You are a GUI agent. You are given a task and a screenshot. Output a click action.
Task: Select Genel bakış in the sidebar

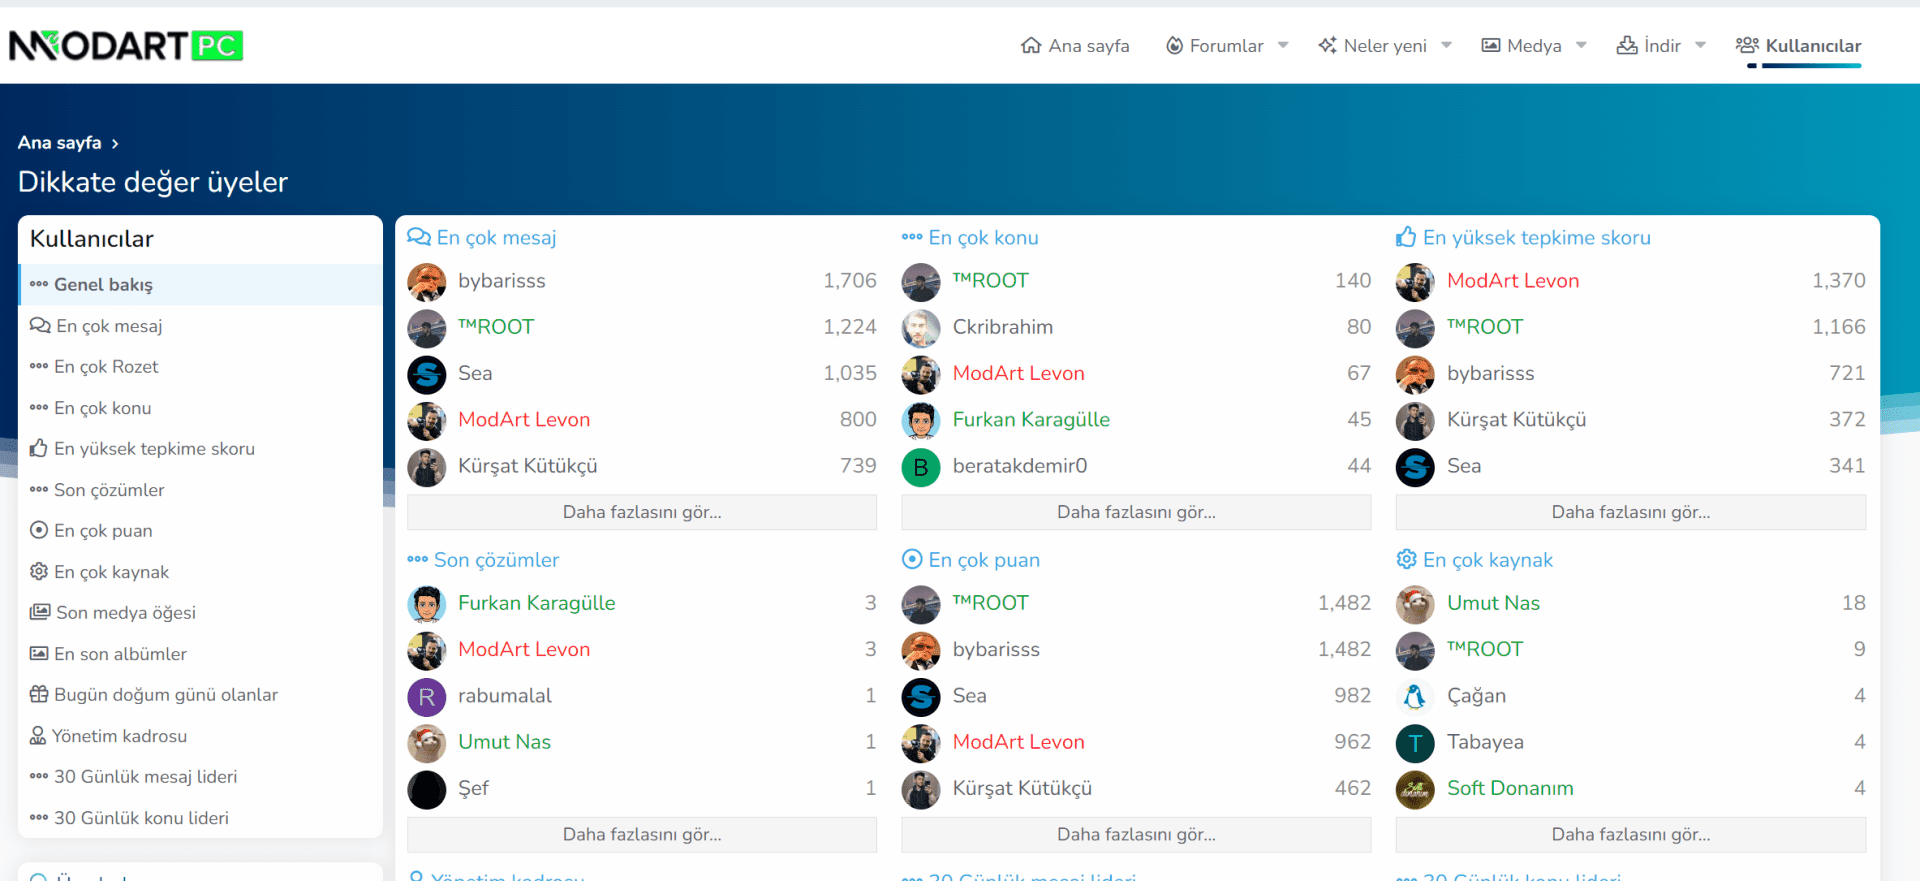coord(103,285)
